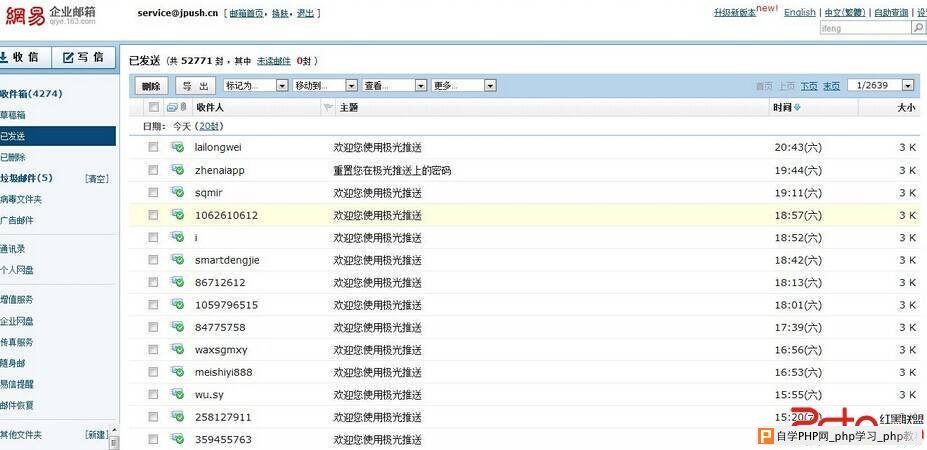Click the 清空 link beside 垃圾邮件
Viewport: 927px width, 450px height.
pos(97,179)
